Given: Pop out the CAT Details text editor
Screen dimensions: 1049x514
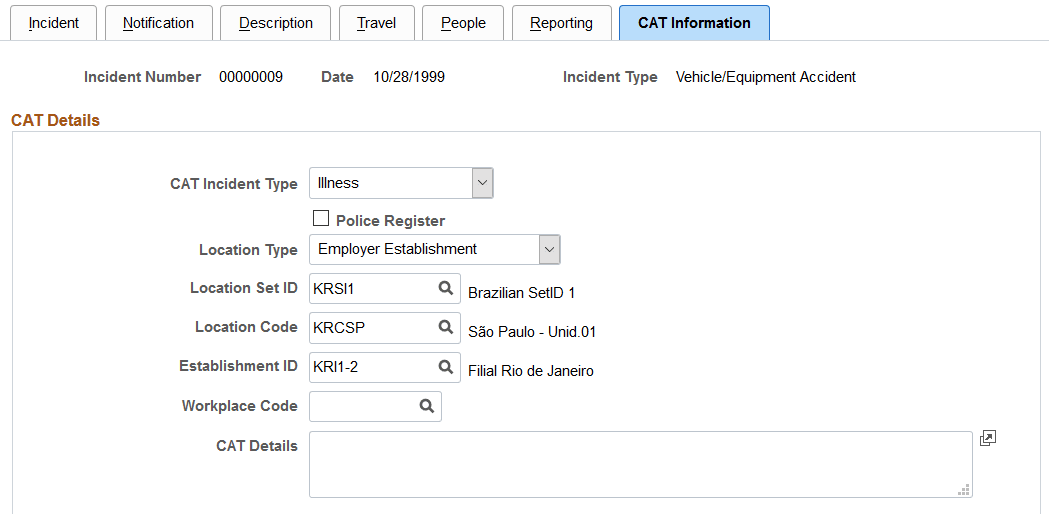Looking at the screenshot, I should pos(987,438).
